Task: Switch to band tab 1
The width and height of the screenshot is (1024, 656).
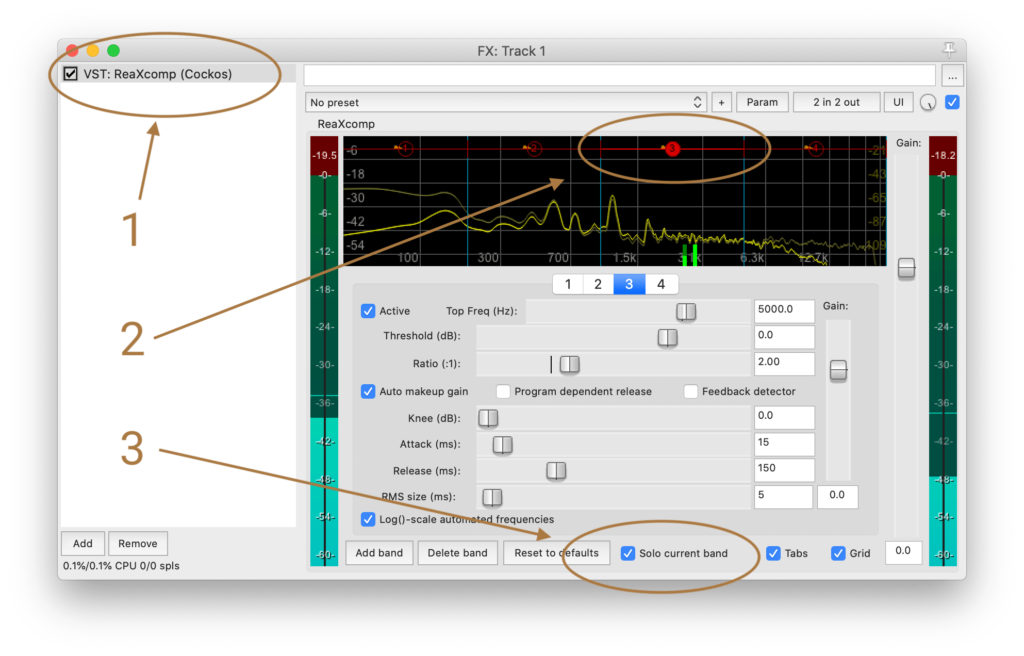Action: pyautogui.click(x=568, y=284)
